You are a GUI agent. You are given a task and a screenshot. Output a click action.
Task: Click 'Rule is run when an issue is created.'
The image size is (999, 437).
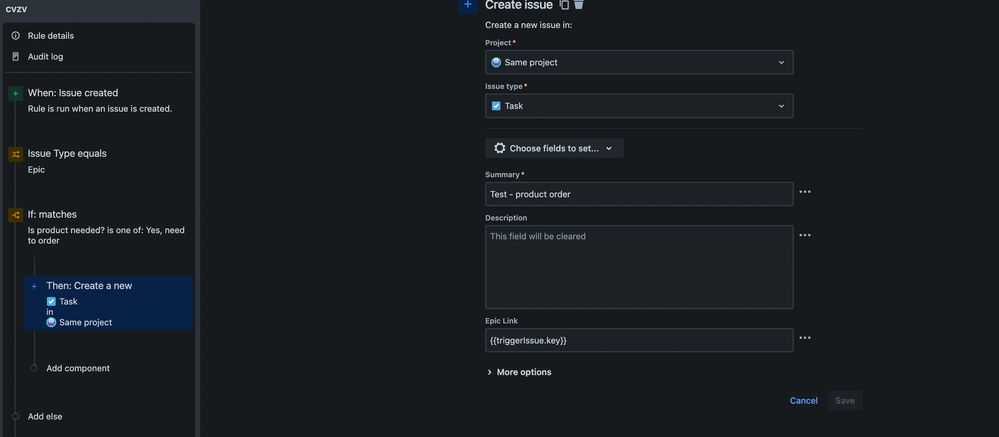(x=100, y=109)
